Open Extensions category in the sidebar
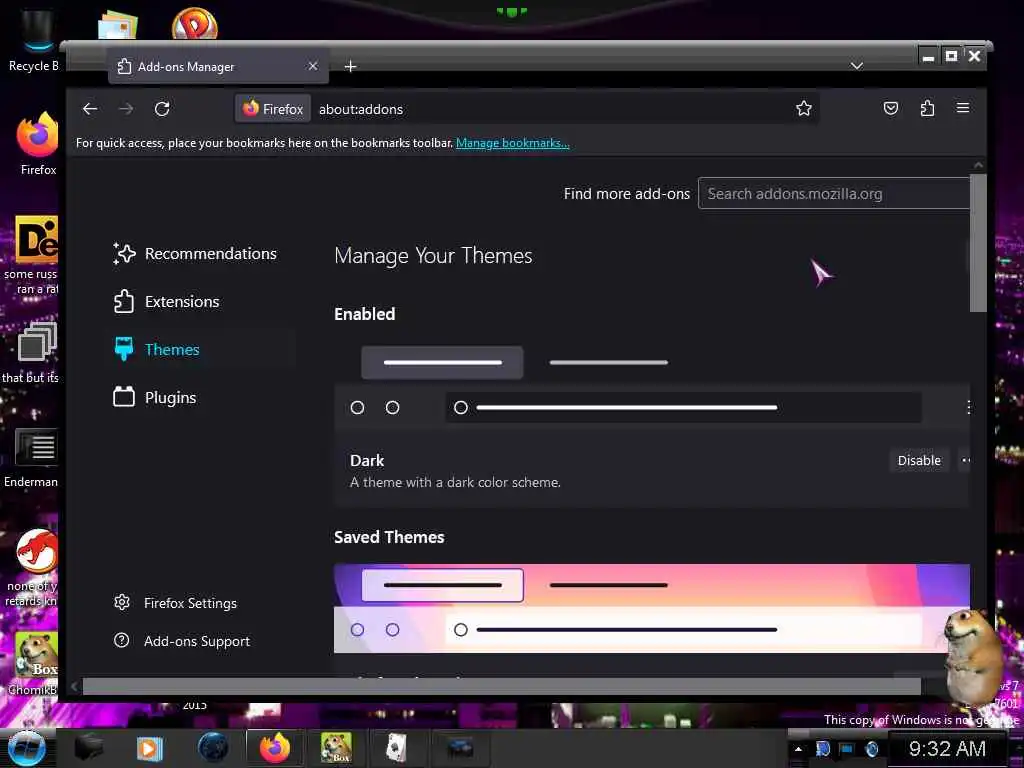The height and width of the screenshot is (768, 1024). [x=167, y=302]
